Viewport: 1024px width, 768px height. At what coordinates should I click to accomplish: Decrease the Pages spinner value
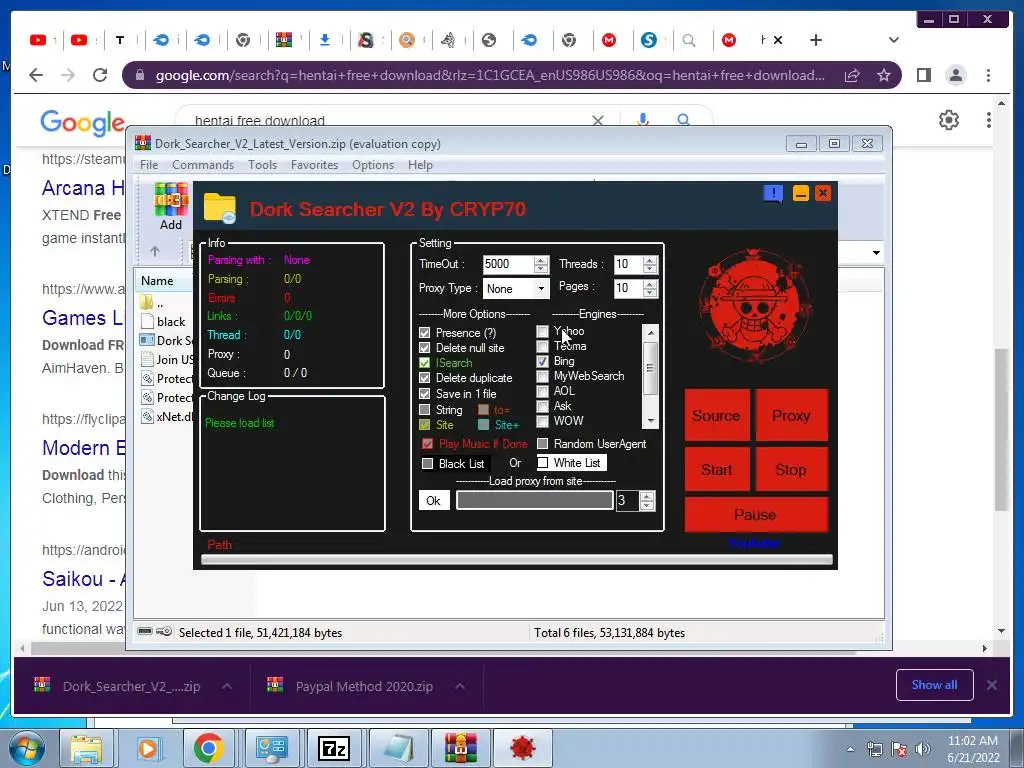[649, 292]
